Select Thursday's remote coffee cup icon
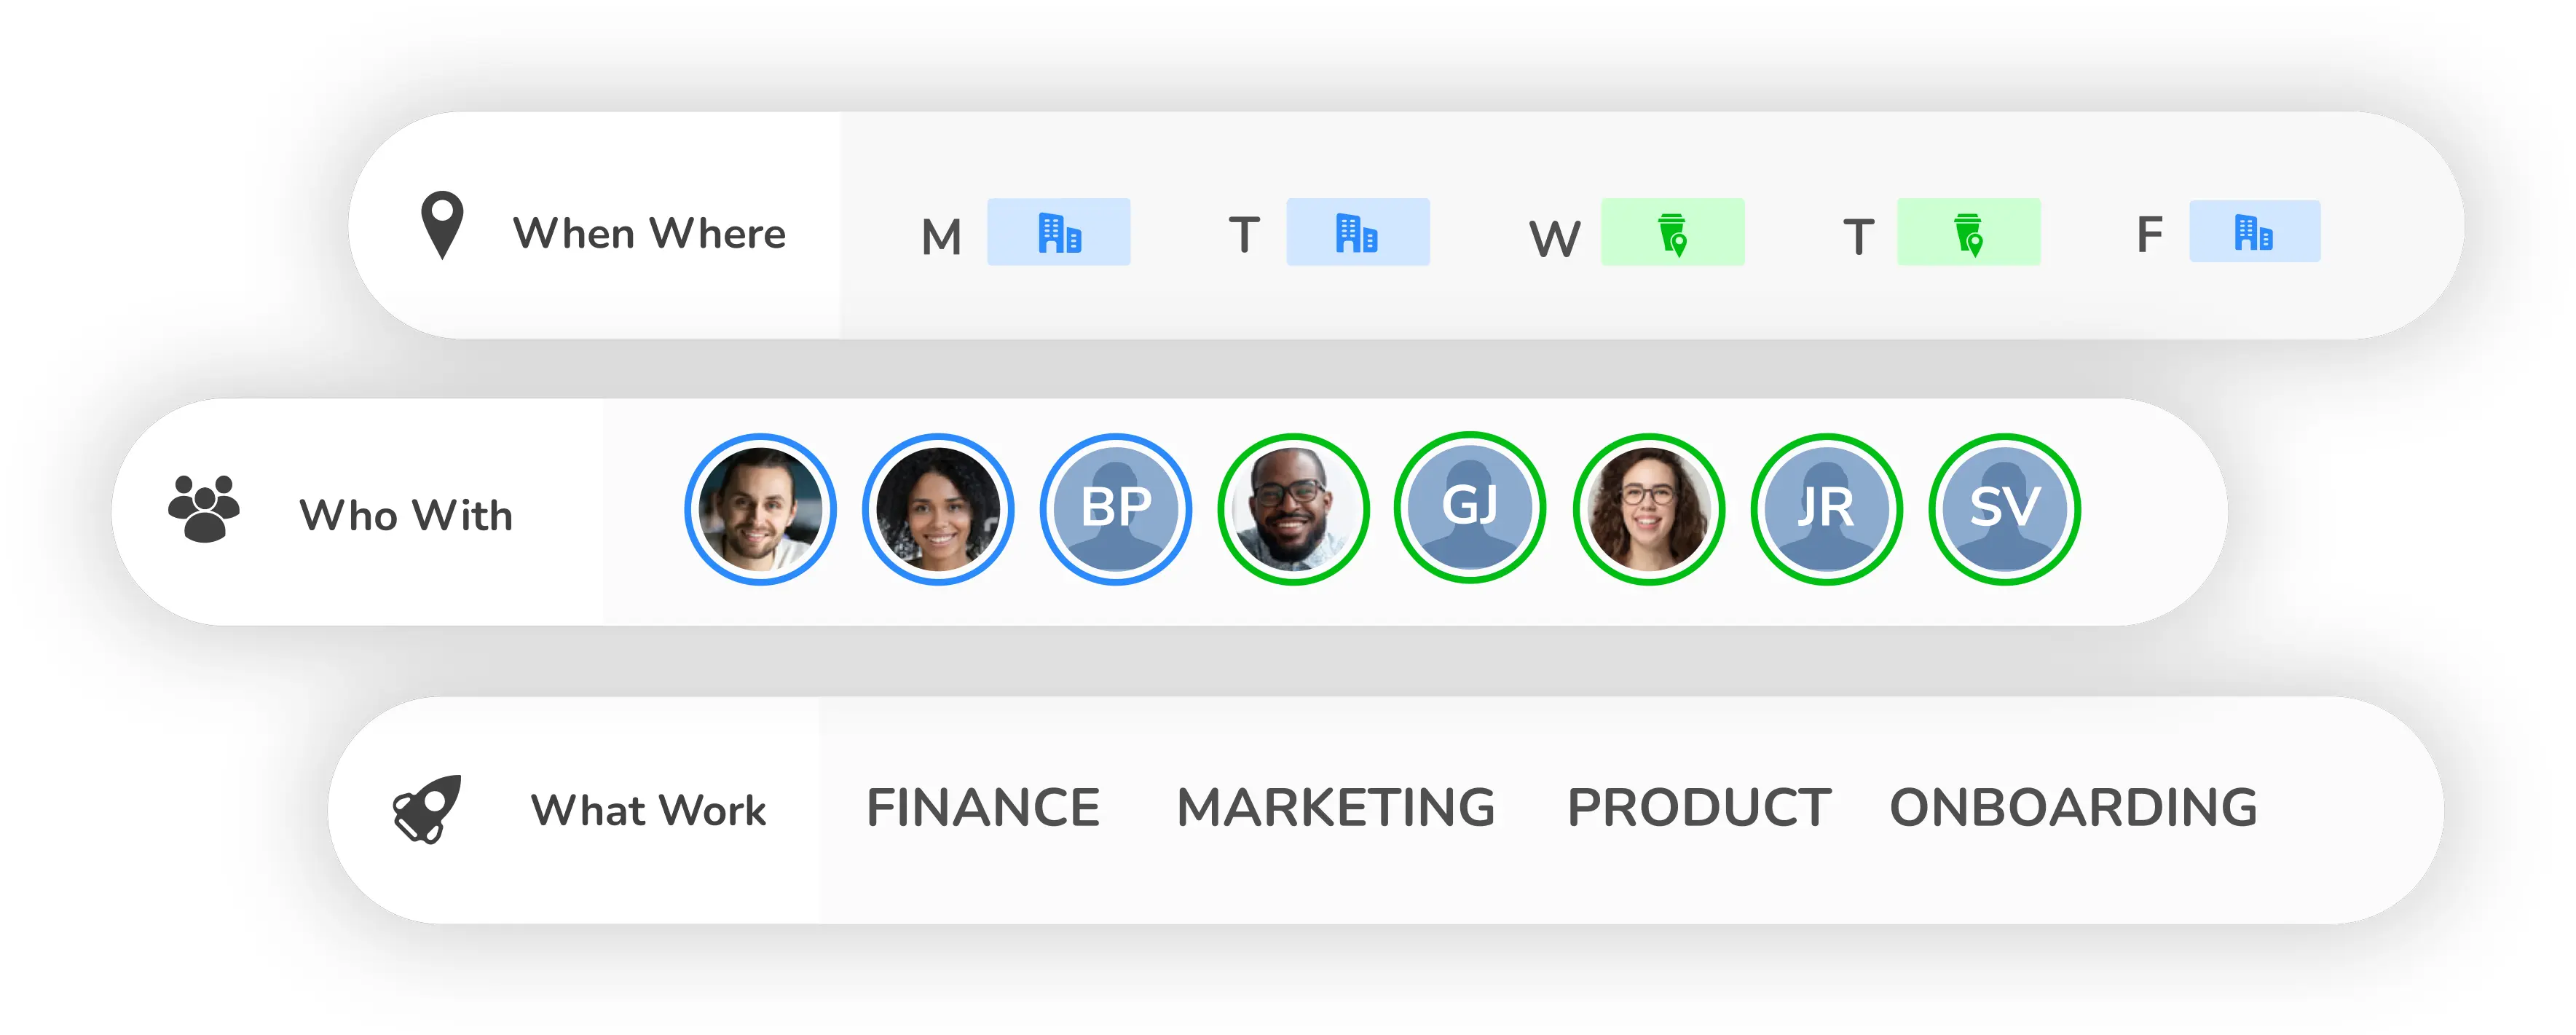 pos(1968,233)
